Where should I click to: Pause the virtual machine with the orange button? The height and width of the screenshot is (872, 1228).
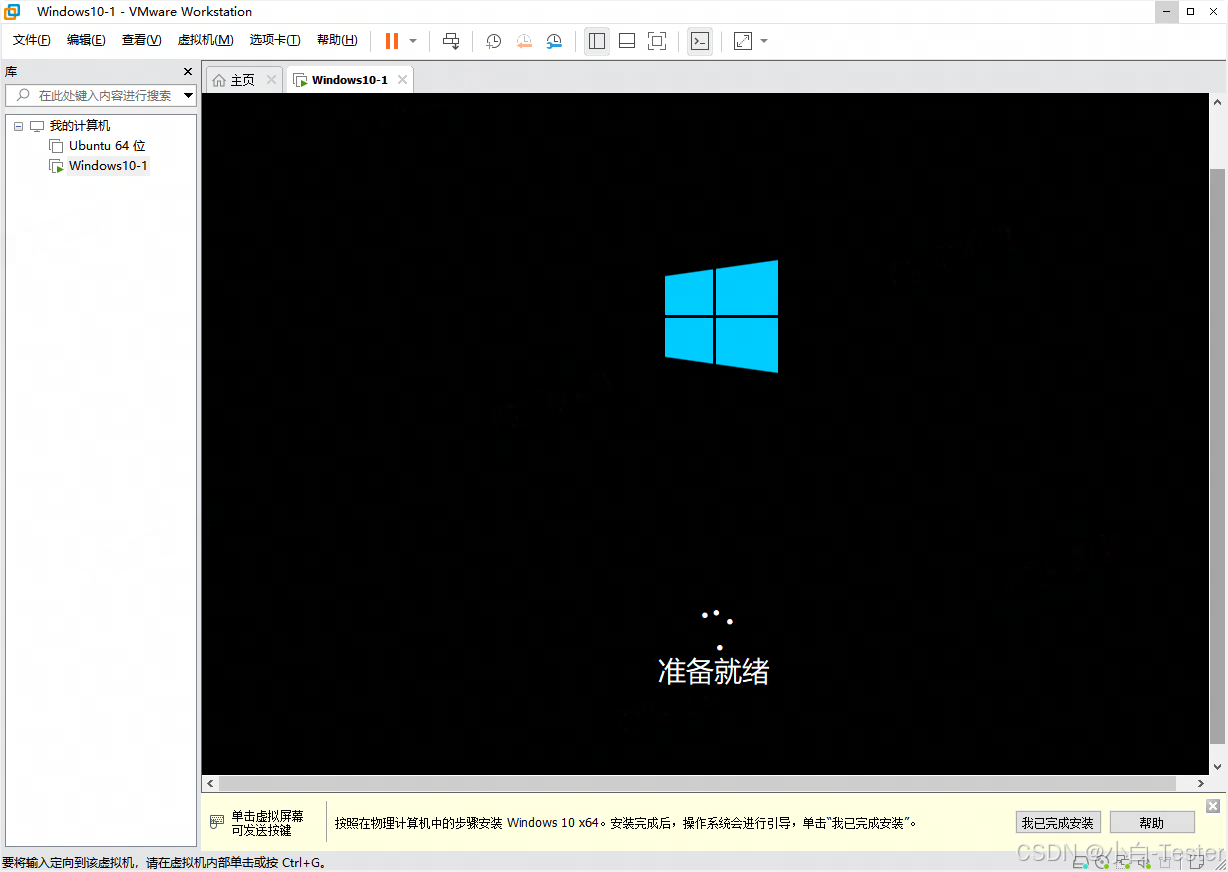pos(391,41)
